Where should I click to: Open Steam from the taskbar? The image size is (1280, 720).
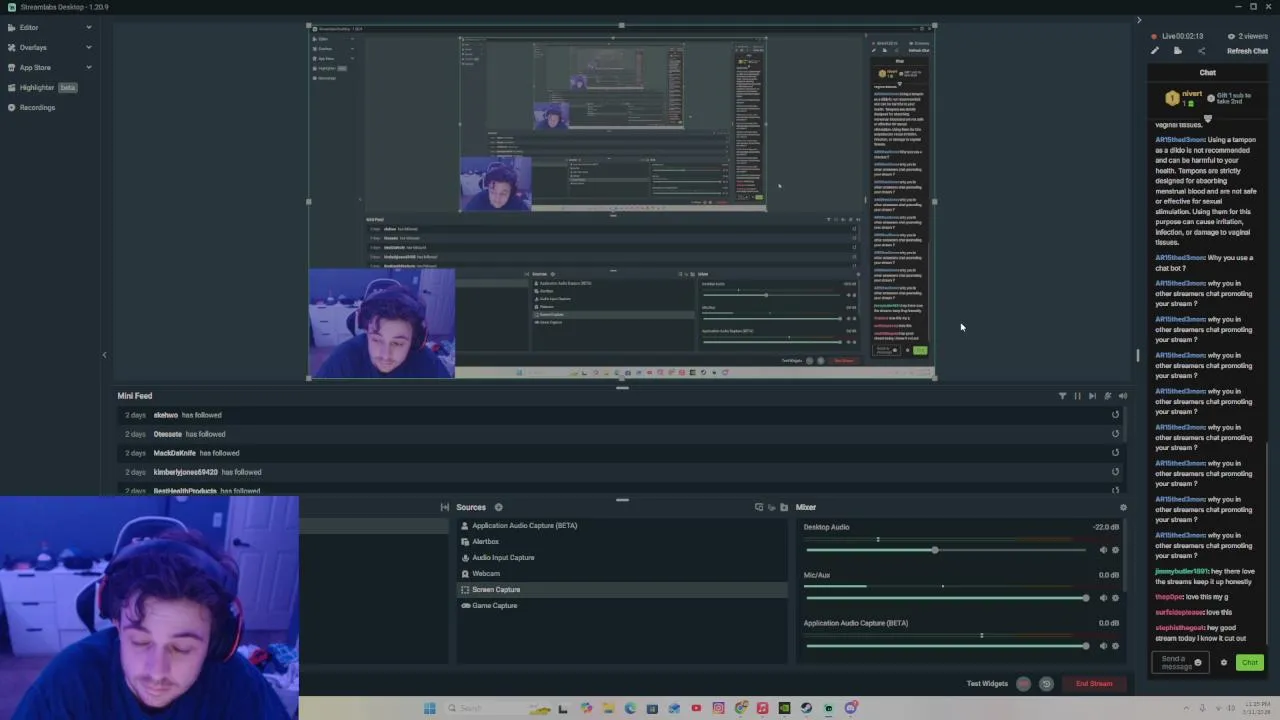click(x=806, y=708)
